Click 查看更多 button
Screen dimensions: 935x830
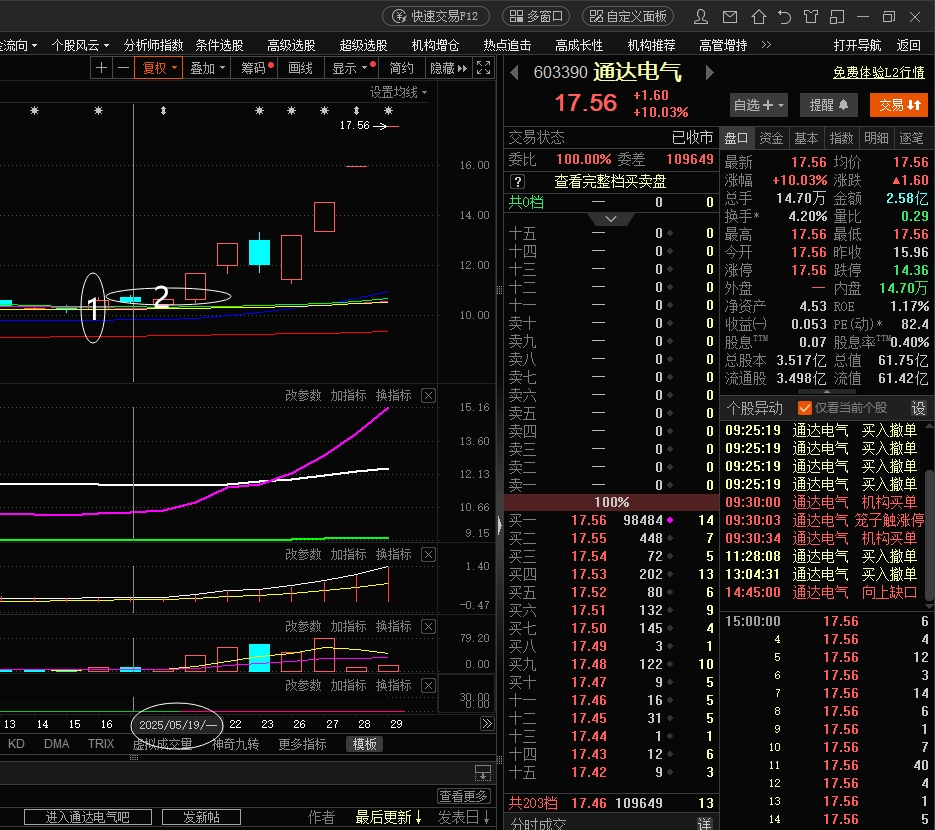tap(463, 796)
